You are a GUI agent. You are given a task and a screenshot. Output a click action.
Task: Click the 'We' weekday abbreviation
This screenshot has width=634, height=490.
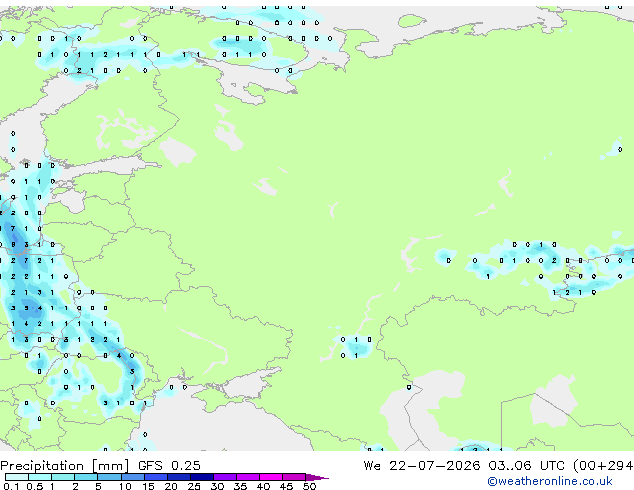372,466
